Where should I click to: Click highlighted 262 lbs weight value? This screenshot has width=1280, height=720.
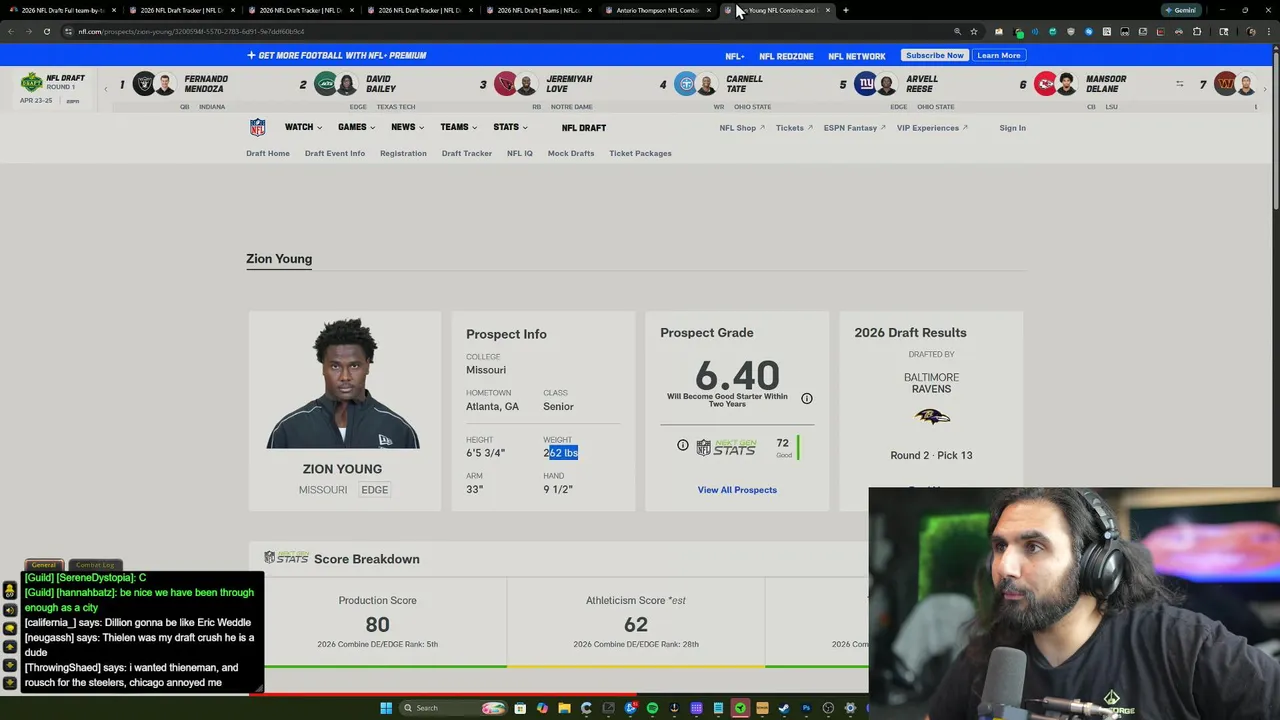(561, 453)
